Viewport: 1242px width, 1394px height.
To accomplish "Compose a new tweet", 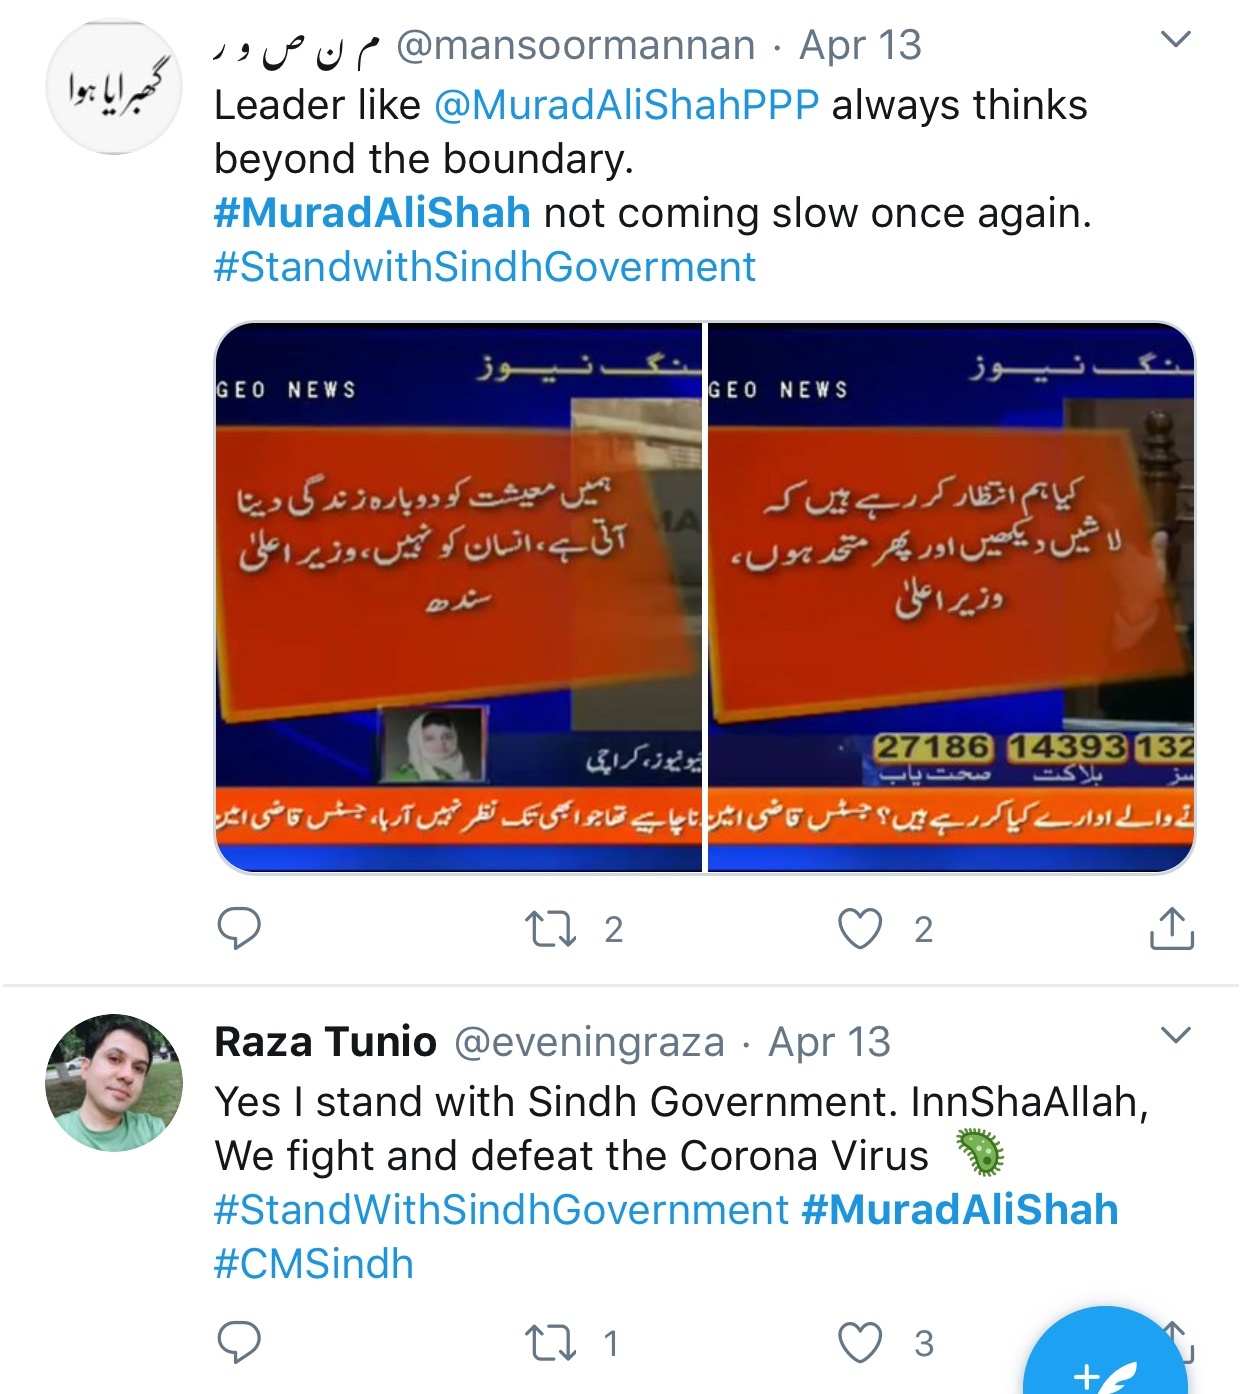I will coord(1110,1360).
